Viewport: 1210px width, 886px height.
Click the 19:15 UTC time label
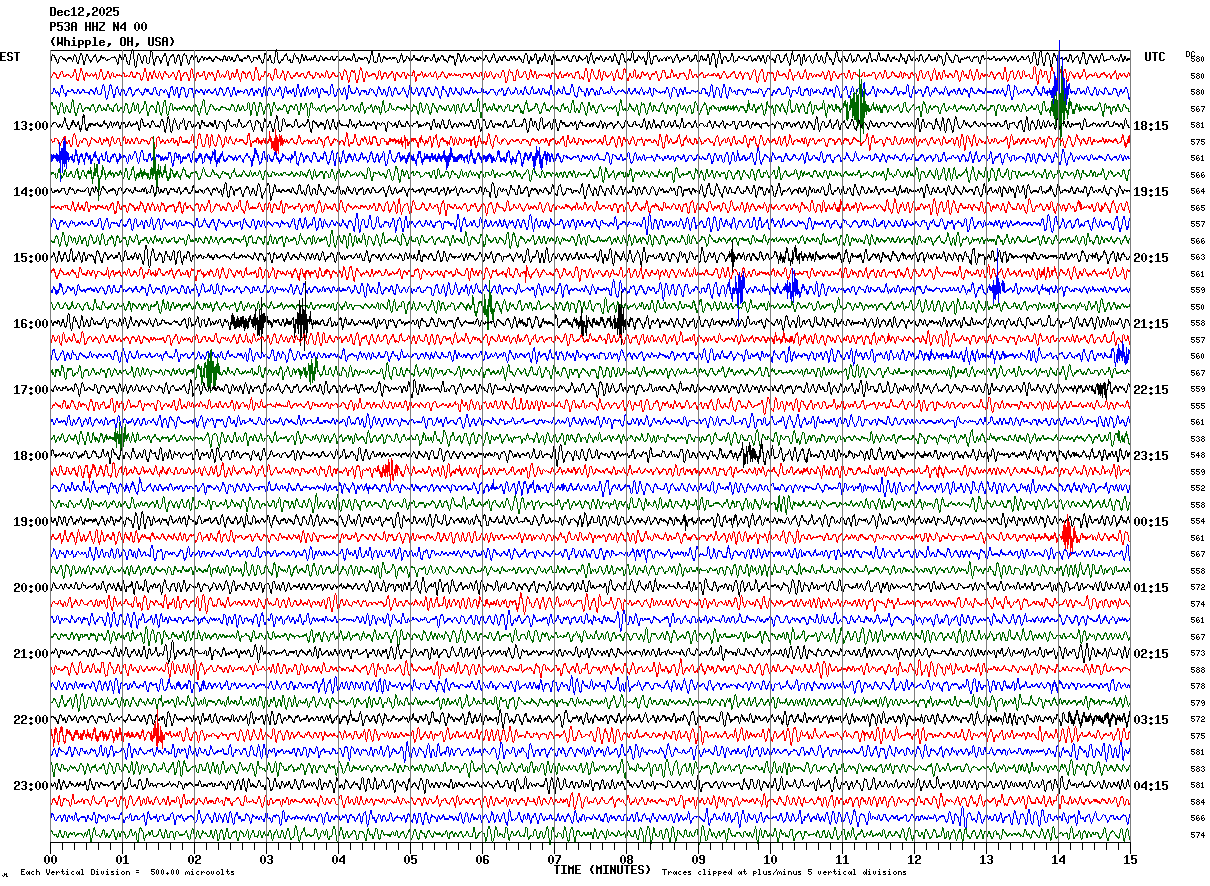point(1151,192)
